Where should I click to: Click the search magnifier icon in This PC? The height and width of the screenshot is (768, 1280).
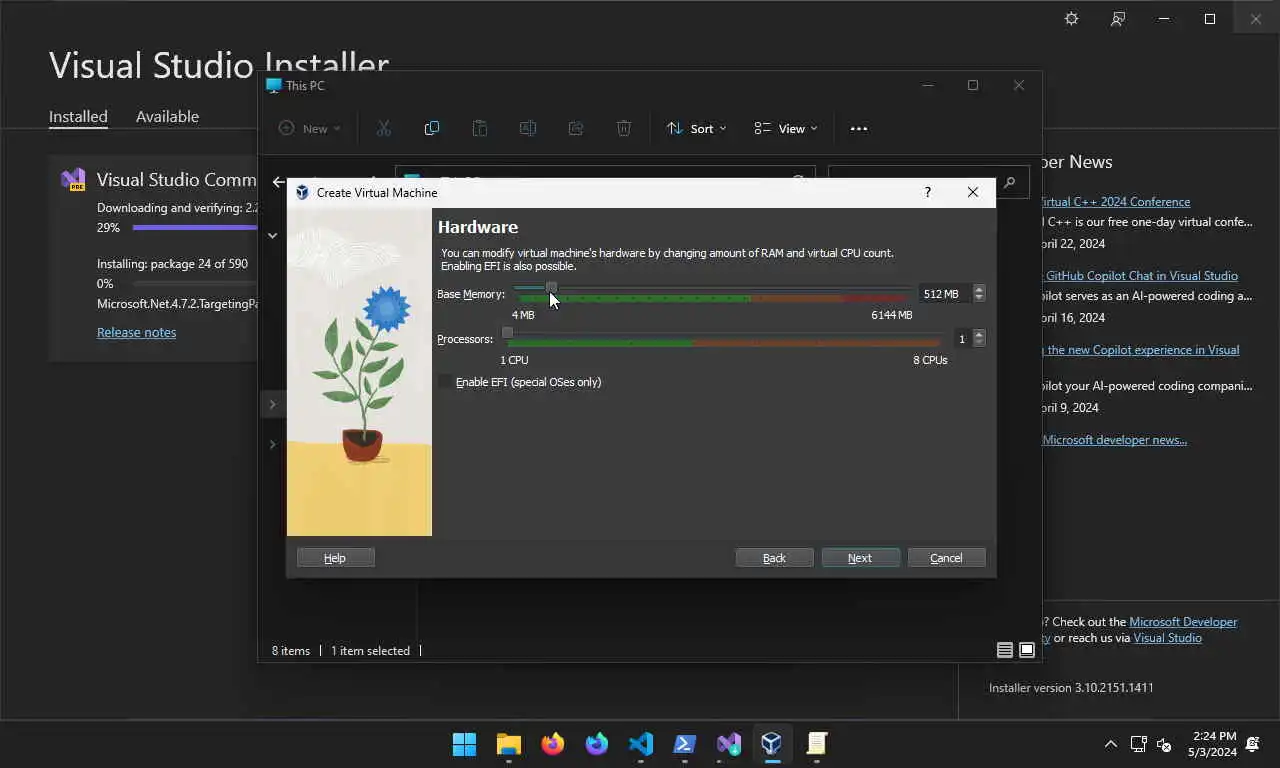click(x=1010, y=182)
